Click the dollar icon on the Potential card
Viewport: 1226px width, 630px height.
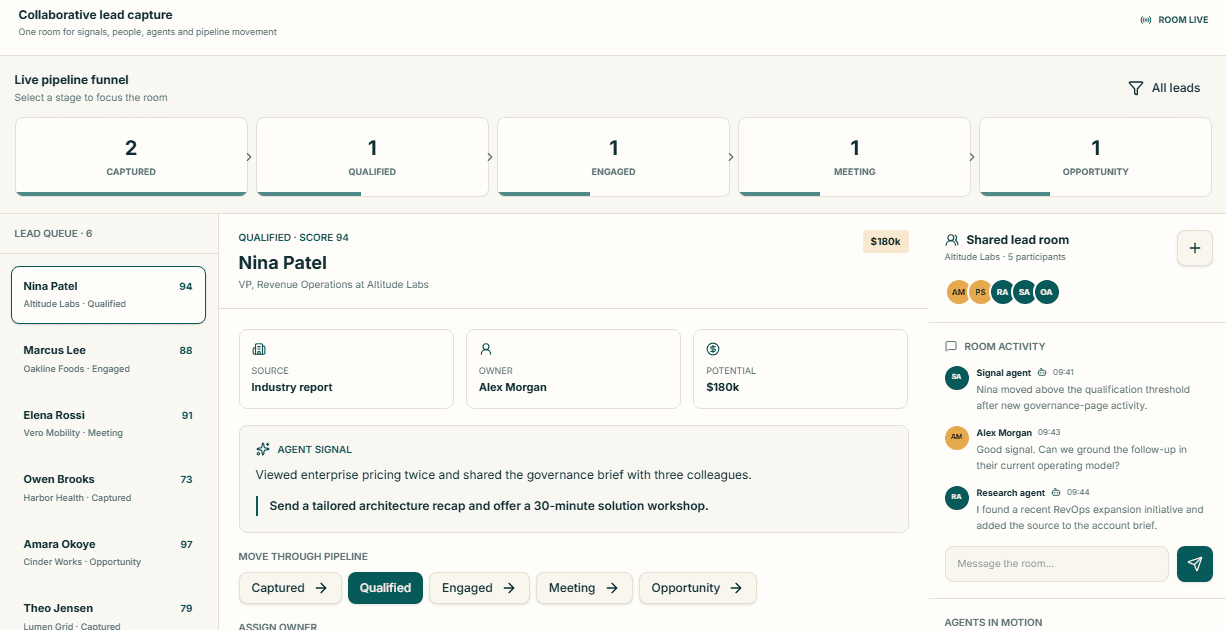pyautogui.click(x=713, y=349)
